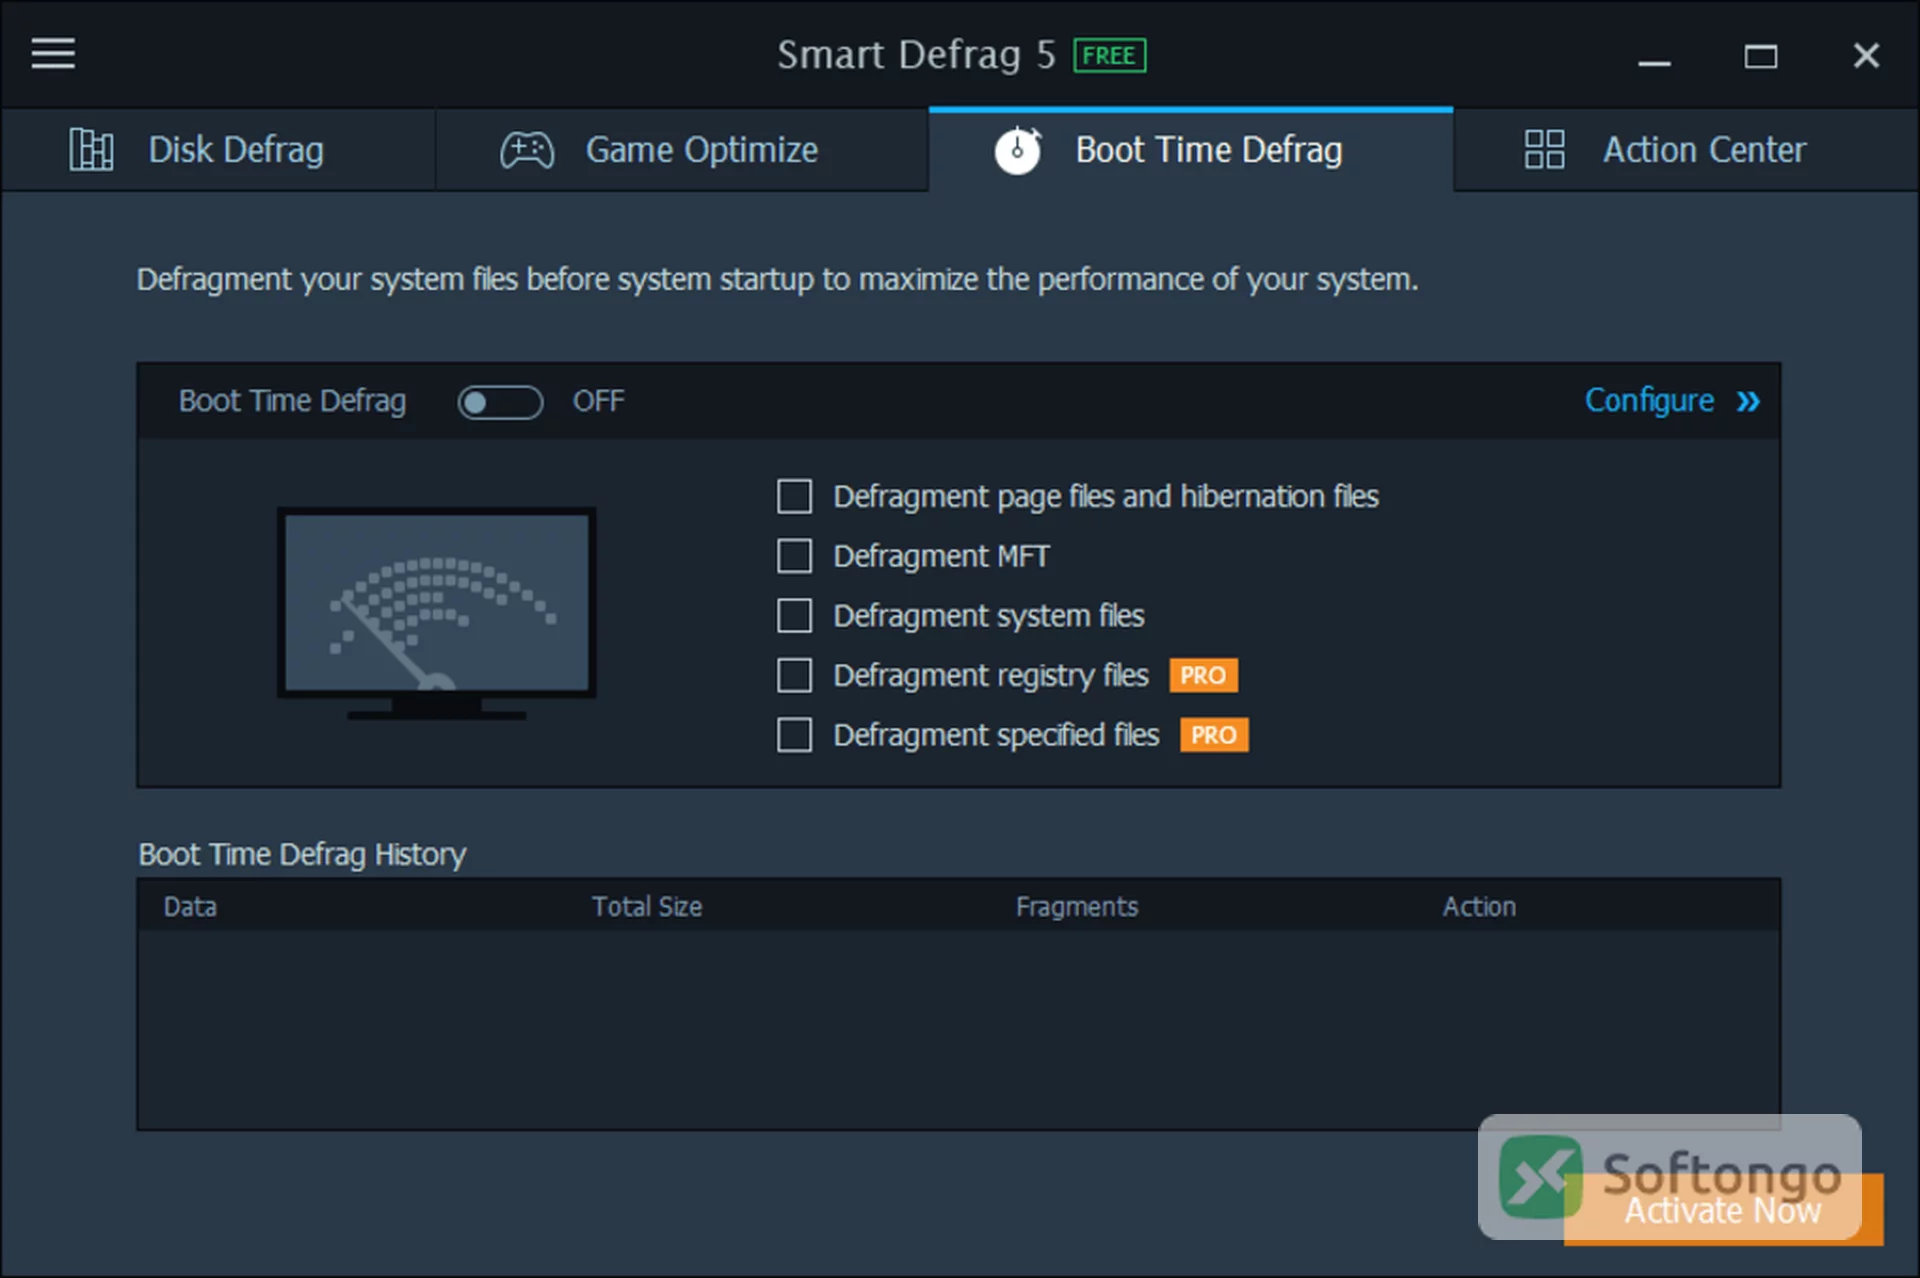Click the Action column header

1479,907
